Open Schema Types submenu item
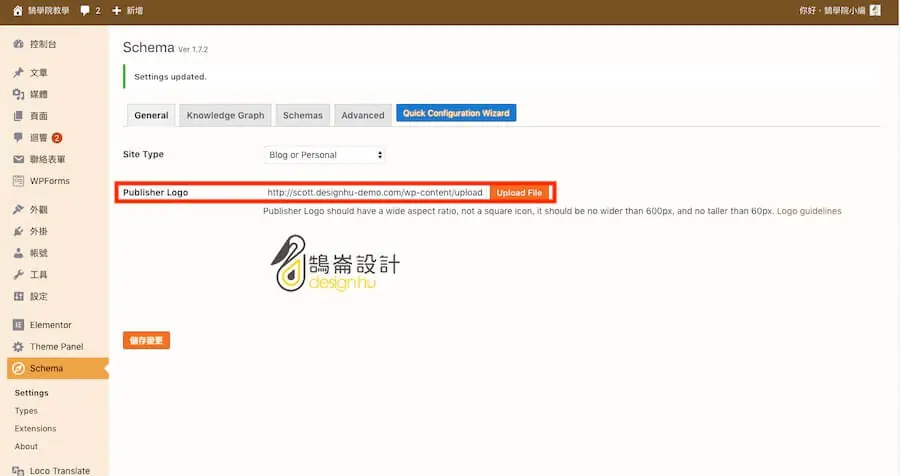 click(x=26, y=411)
